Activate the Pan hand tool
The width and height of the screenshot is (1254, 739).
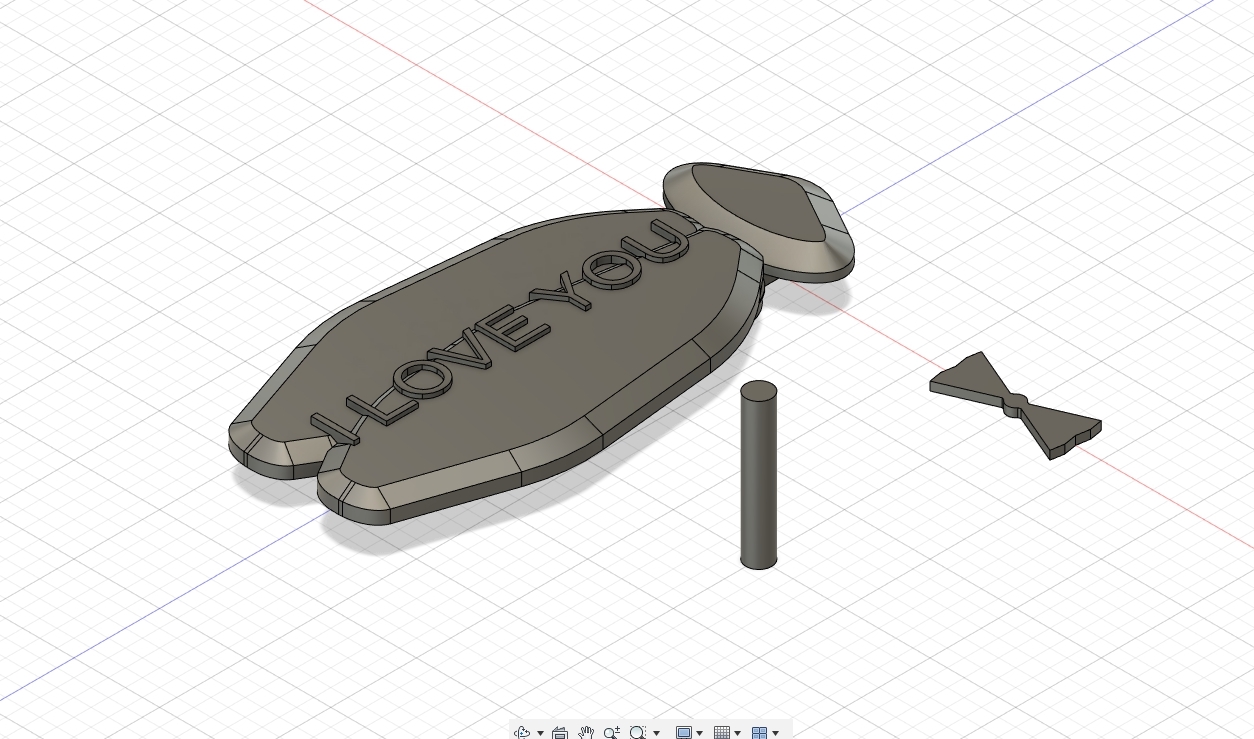click(586, 733)
